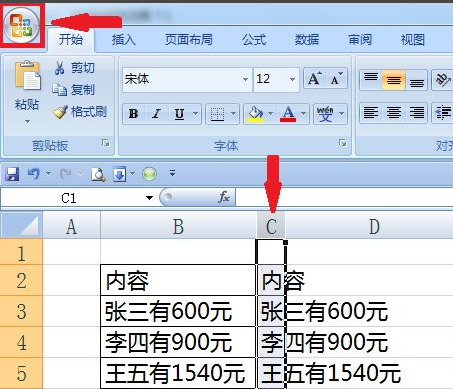The width and height of the screenshot is (453, 389).
Task: Select the Cut scissors icon
Action: [59, 68]
